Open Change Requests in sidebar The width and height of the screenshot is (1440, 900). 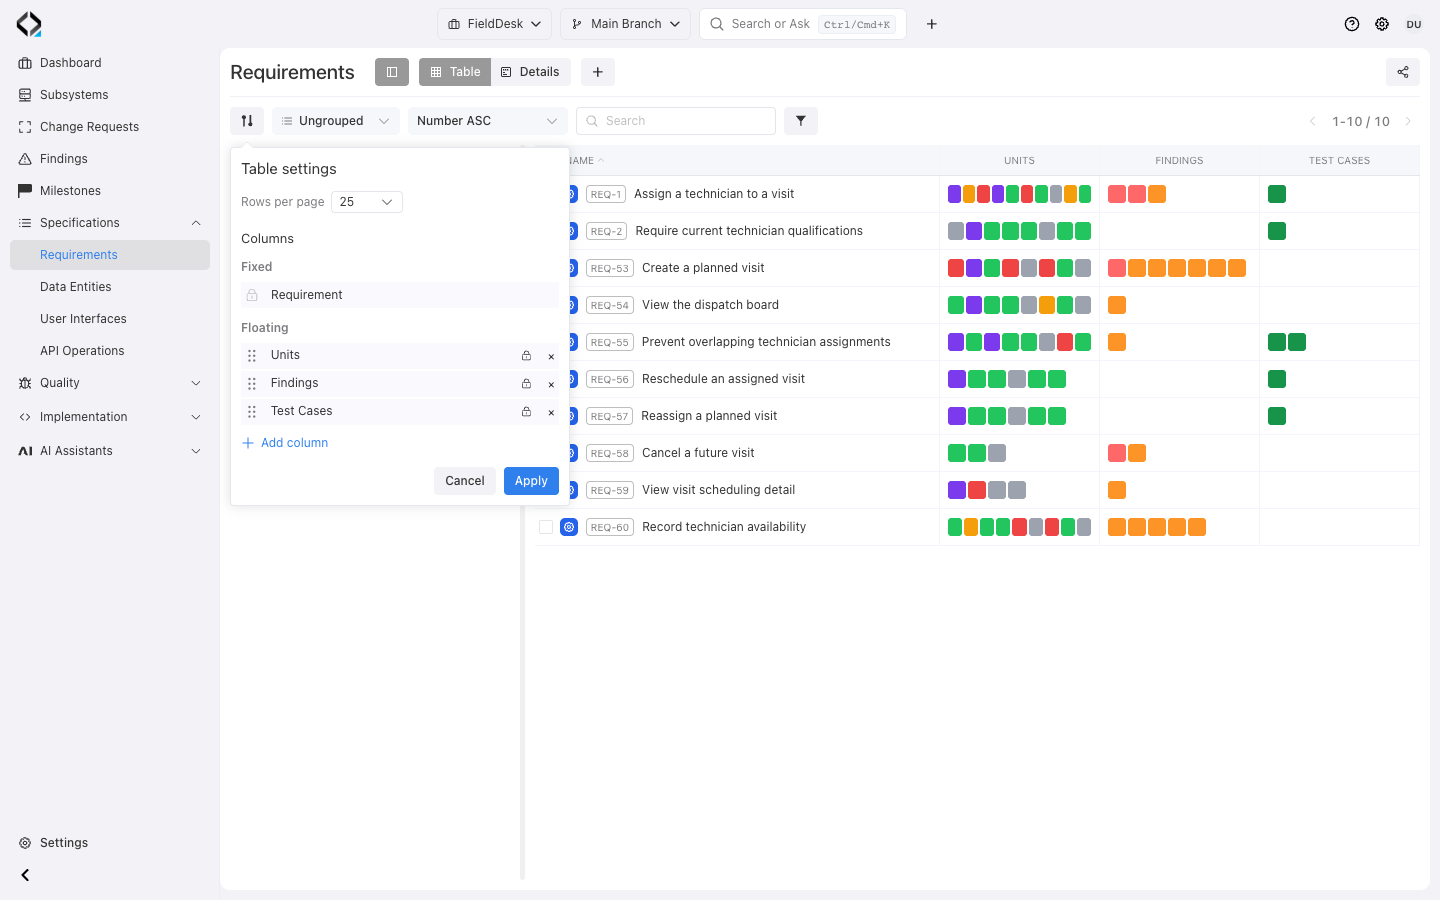point(110,127)
